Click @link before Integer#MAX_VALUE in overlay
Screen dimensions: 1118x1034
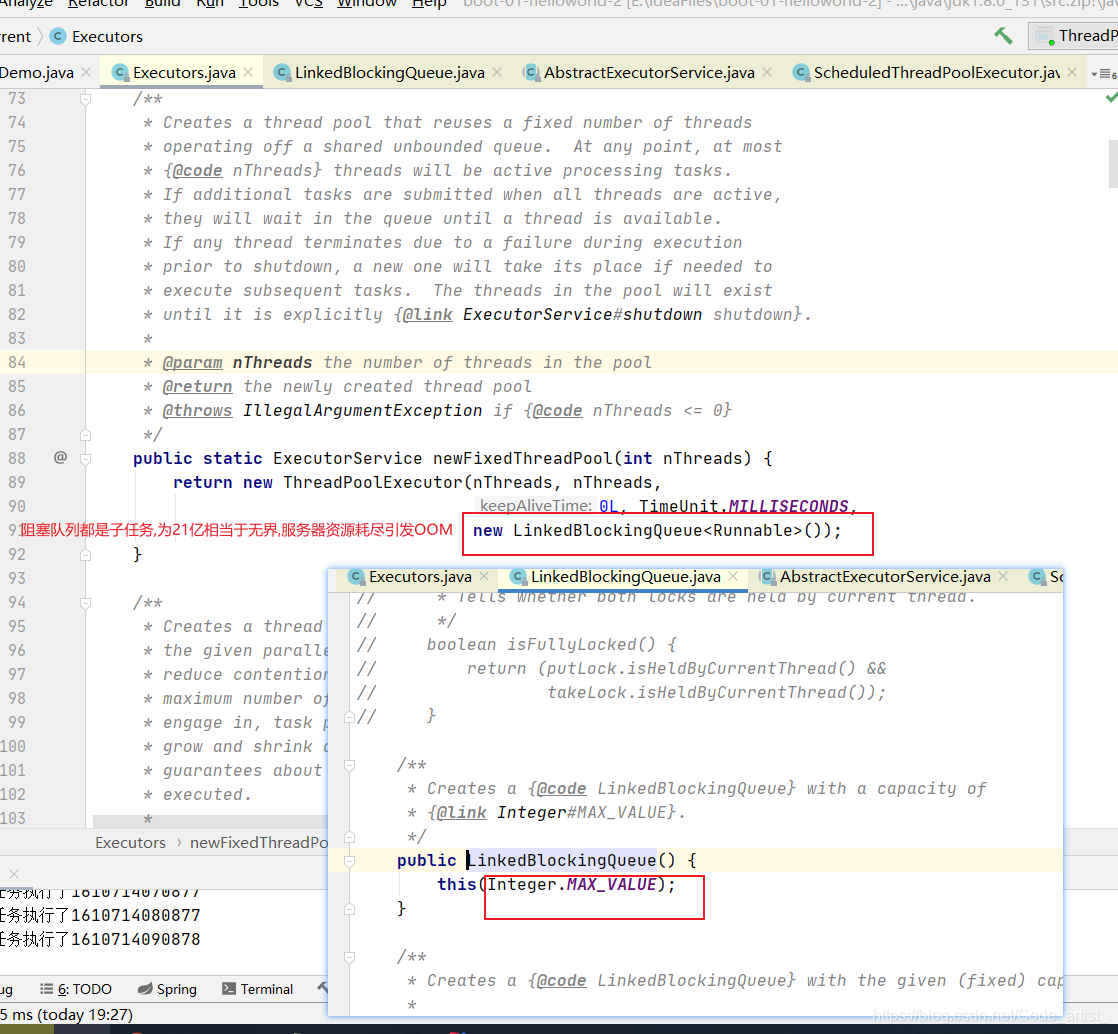(x=461, y=812)
